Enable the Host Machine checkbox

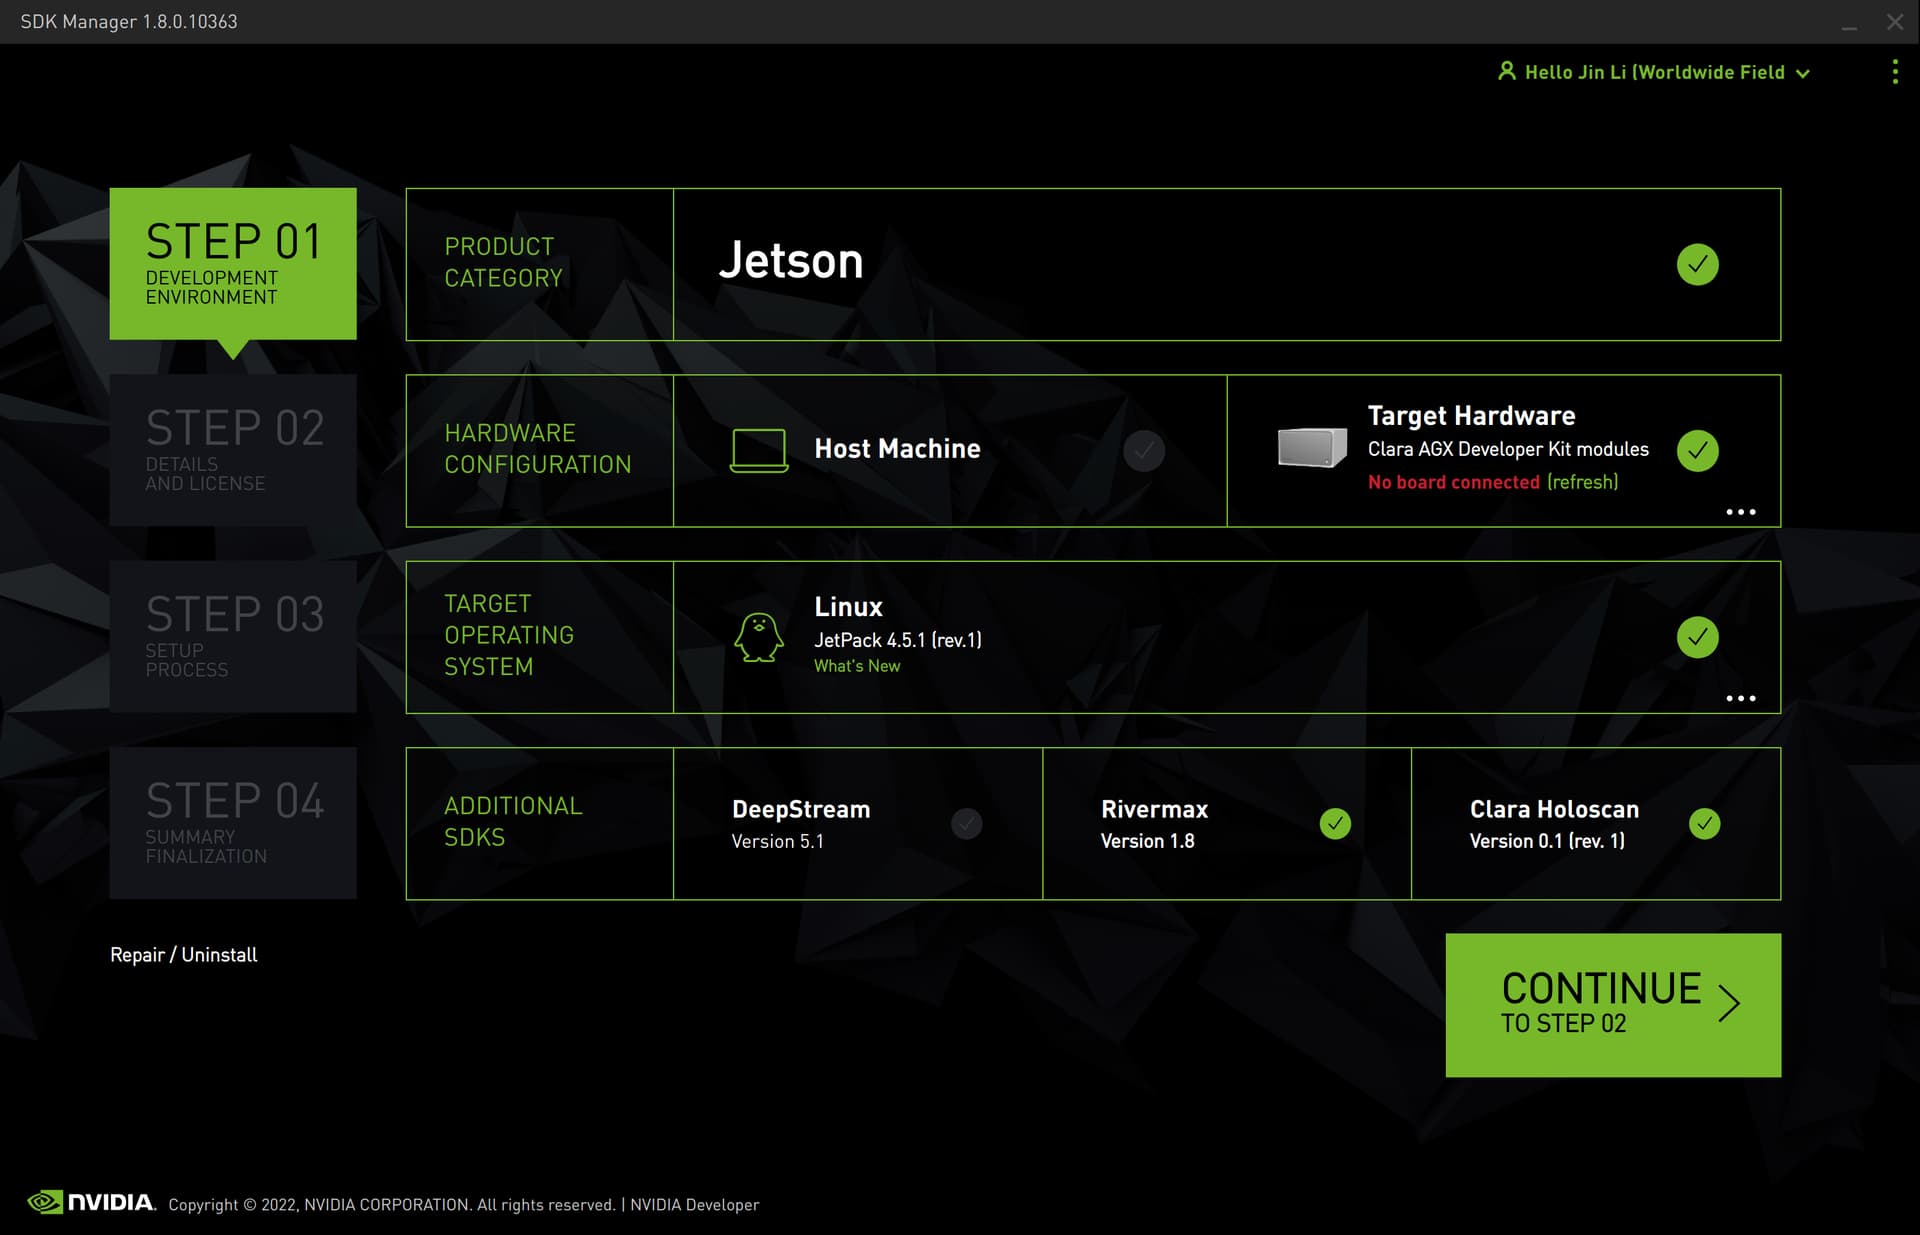pyautogui.click(x=1143, y=451)
